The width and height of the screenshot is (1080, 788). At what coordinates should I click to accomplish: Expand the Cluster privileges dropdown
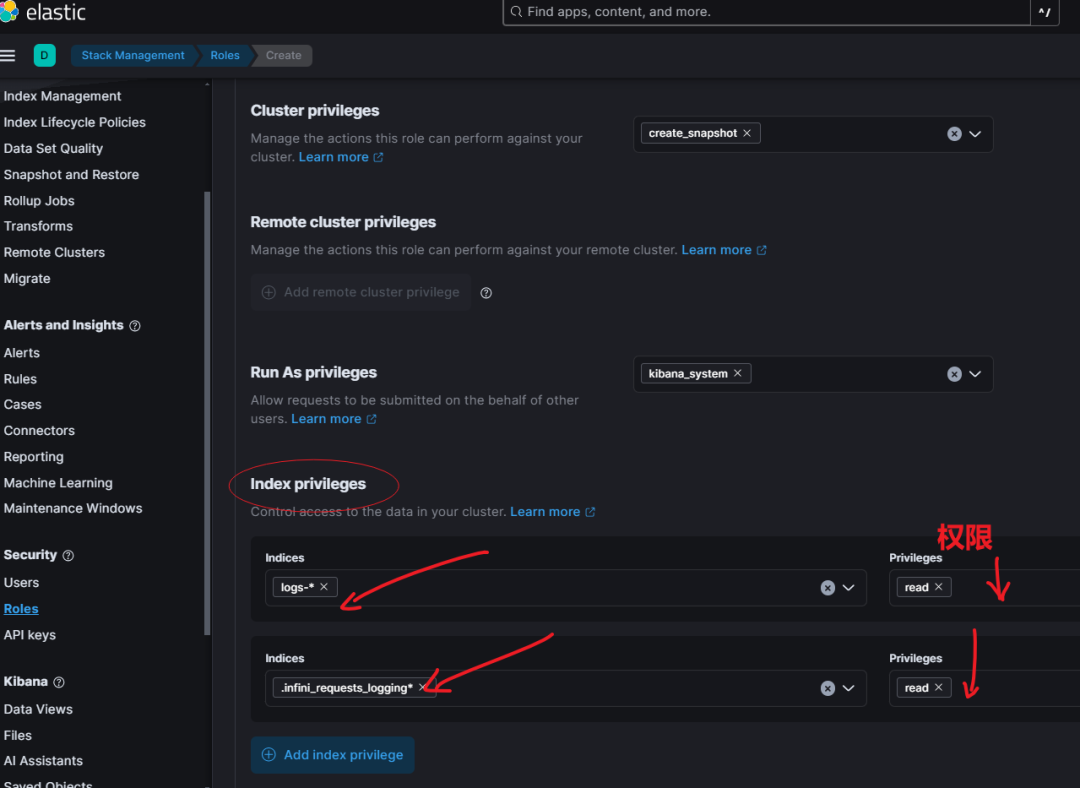tap(975, 134)
